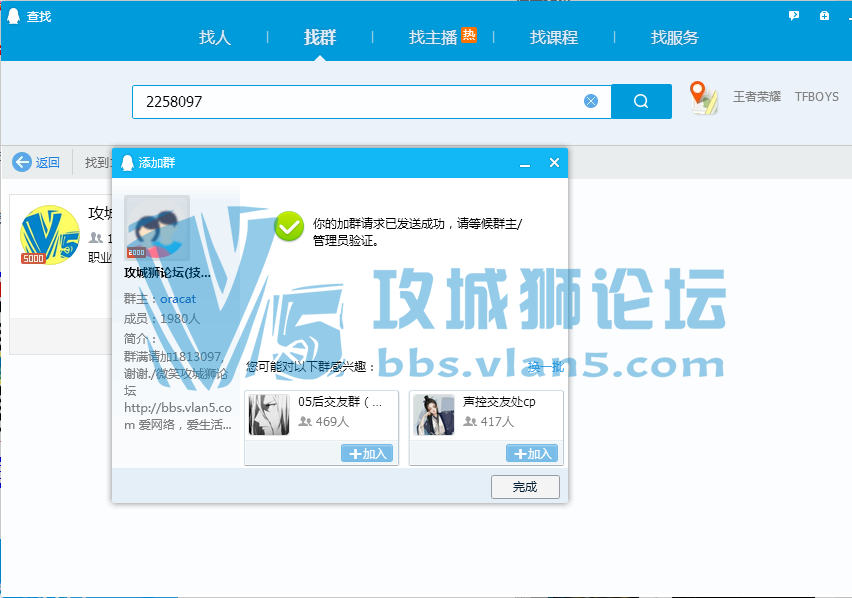852x598 pixels.
Task: Close the 添加群 dialog
Action: pos(554,162)
